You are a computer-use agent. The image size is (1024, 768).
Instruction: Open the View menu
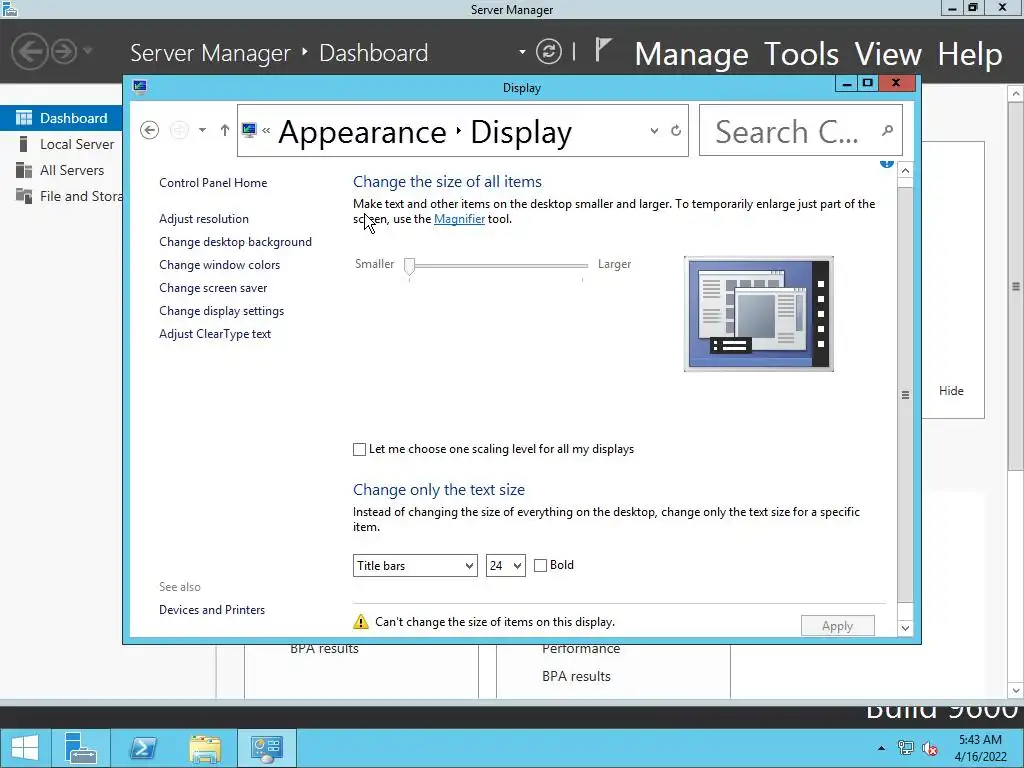(x=888, y=54)
